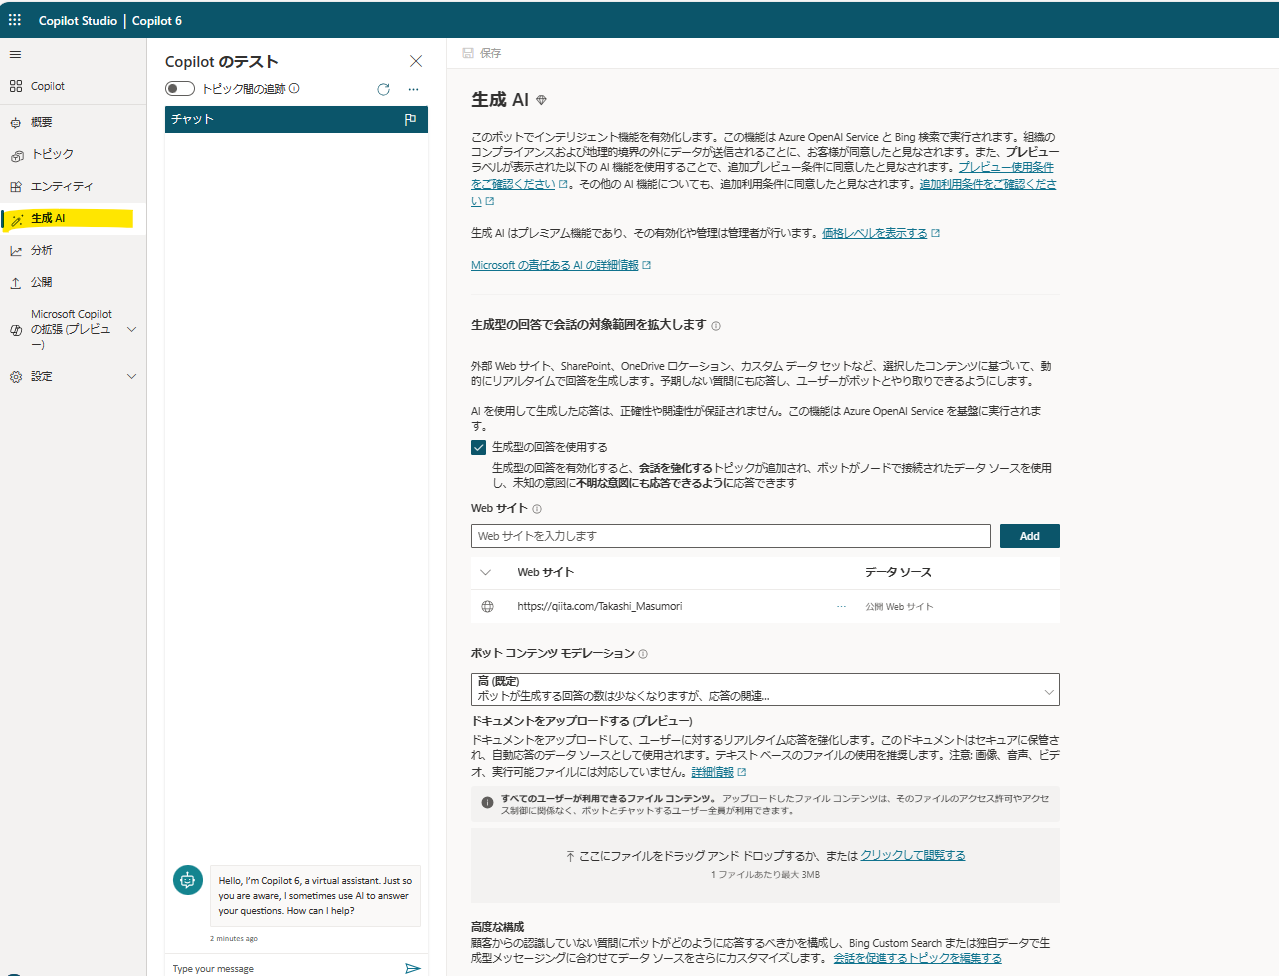Open the 高 (既定) moderation dropdown
Viewport: 1279px width, 976px height.
click(x=765, y=689)
